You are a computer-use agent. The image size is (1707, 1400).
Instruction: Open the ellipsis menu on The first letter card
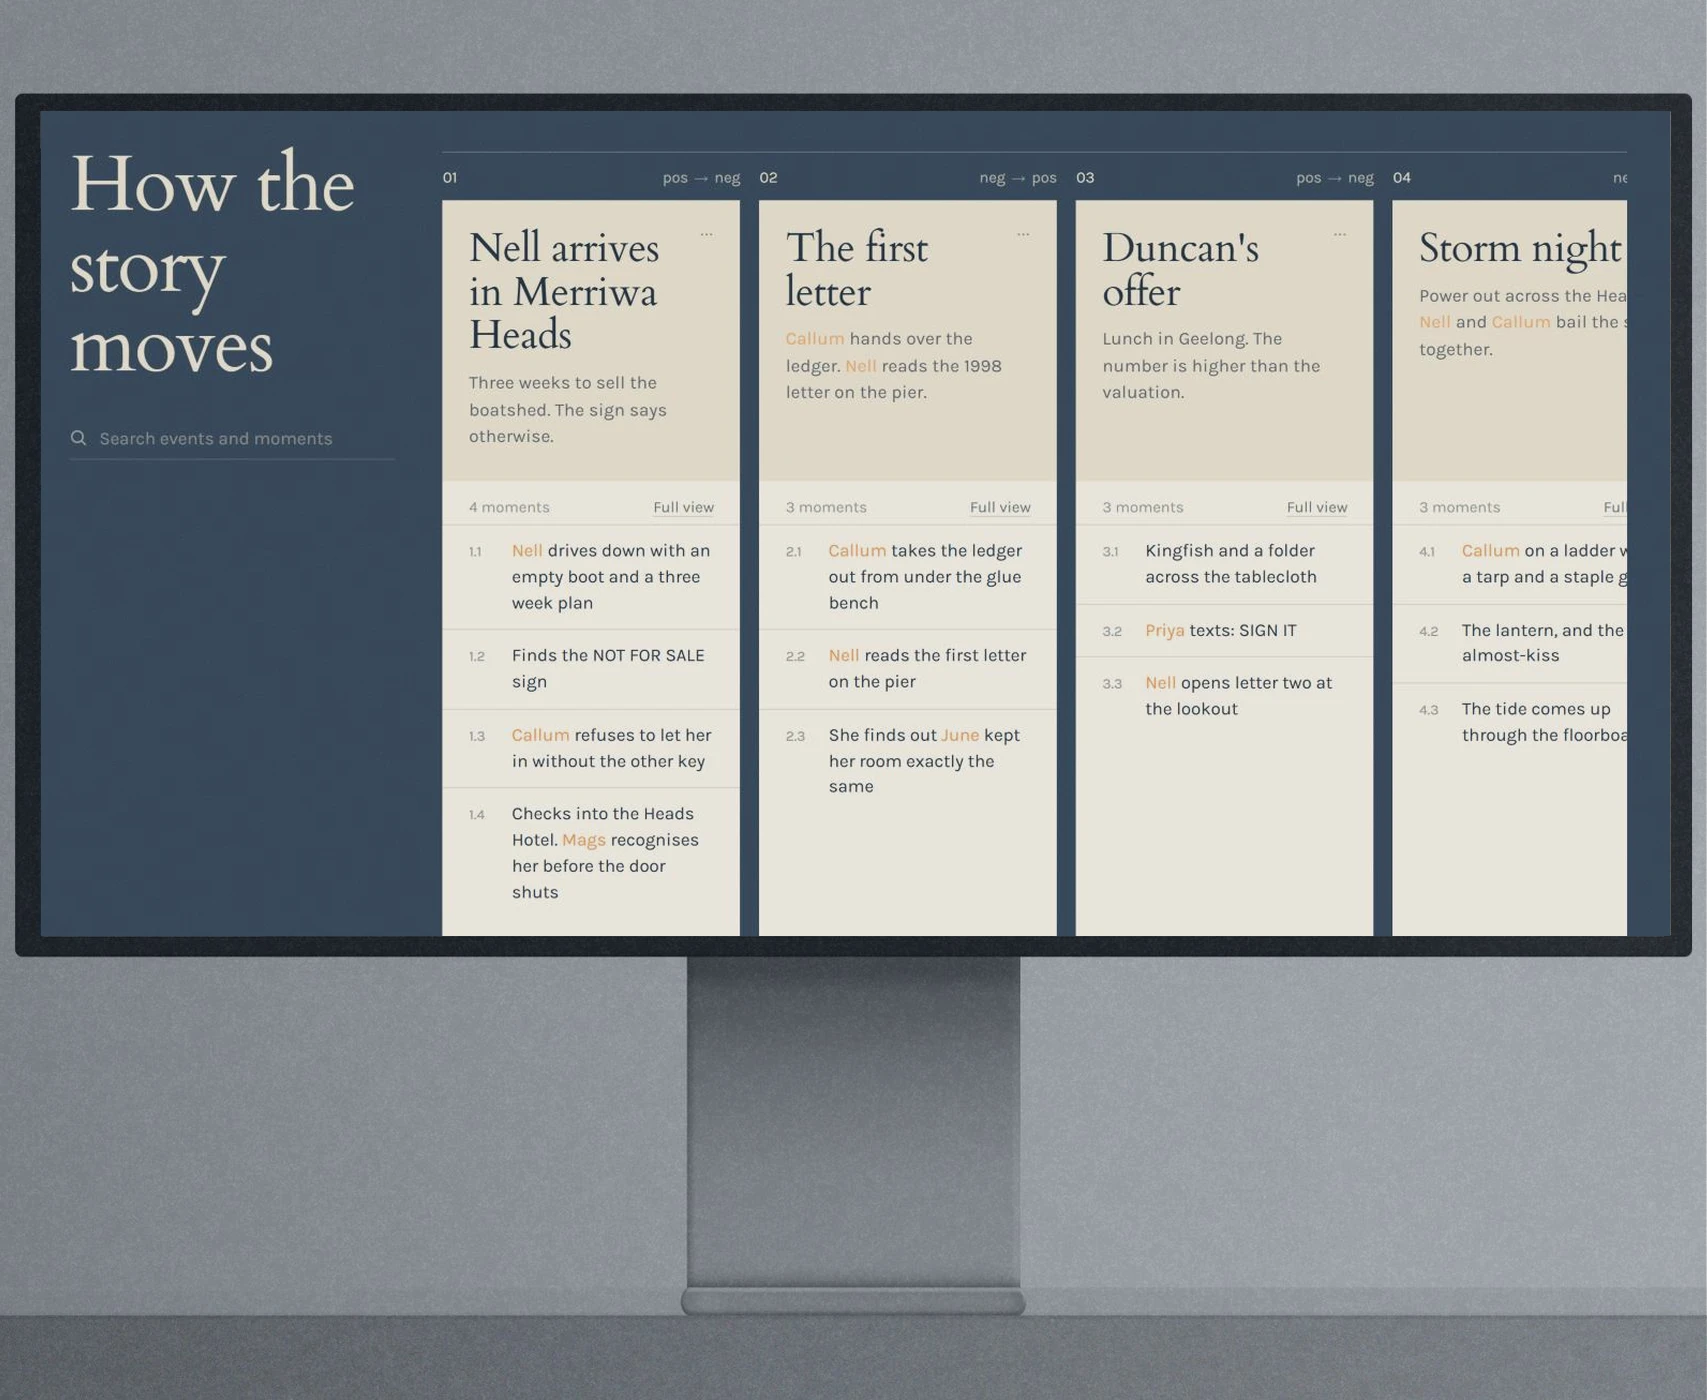(x=1023, y=234)
